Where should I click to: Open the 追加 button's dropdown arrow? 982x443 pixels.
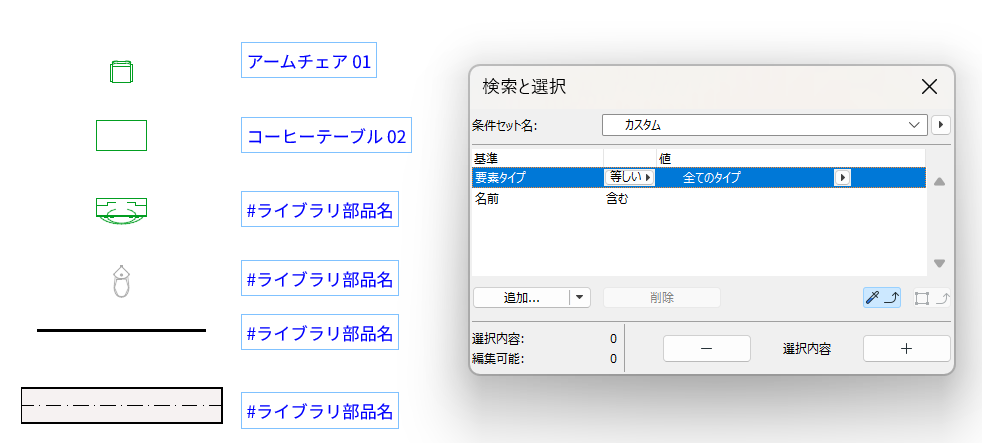tap(580, 298)
